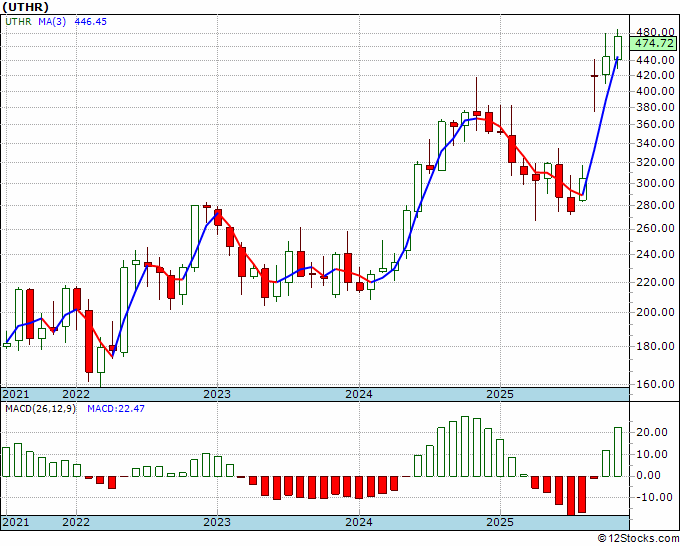The width and height of the screenshot is (680, 546).
Task: Click the 240.00 price axis label
Action: click(x=655, y=255)
